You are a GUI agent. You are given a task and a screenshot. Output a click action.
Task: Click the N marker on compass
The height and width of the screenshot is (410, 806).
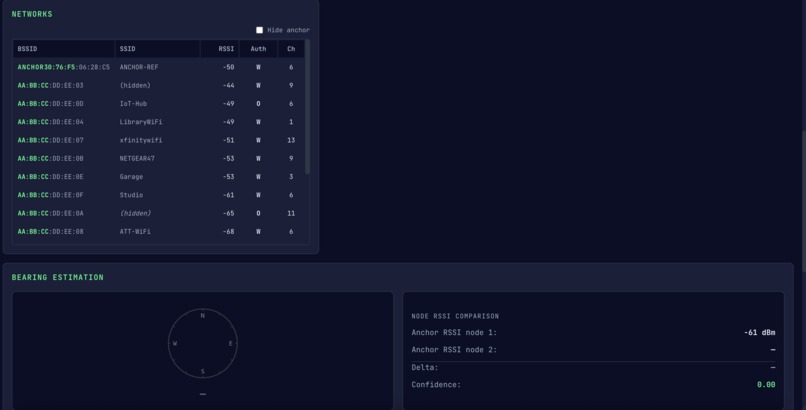pyautogui.click(x=203, y=315)
